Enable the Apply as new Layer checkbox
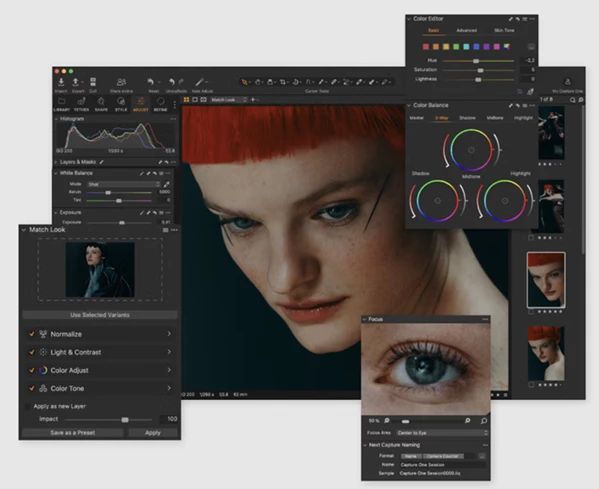The width and height of the screenshot is (599, 489). pyautogui.click(x=28, y=406)
